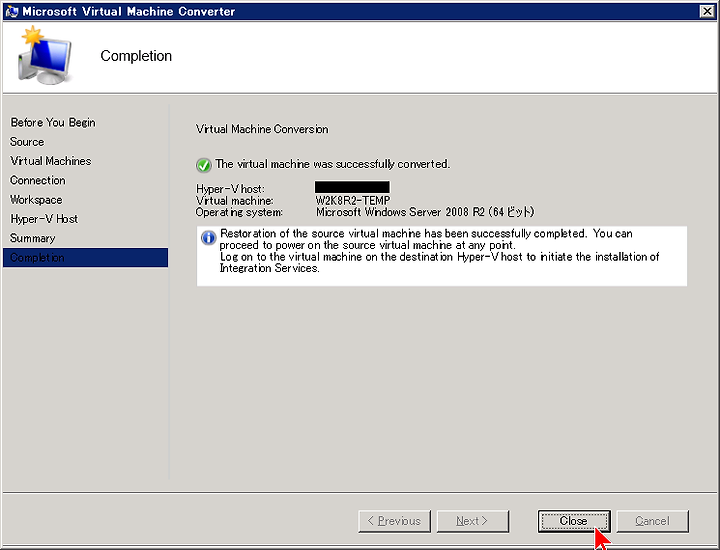Click the Operating system label

[239, 212]
